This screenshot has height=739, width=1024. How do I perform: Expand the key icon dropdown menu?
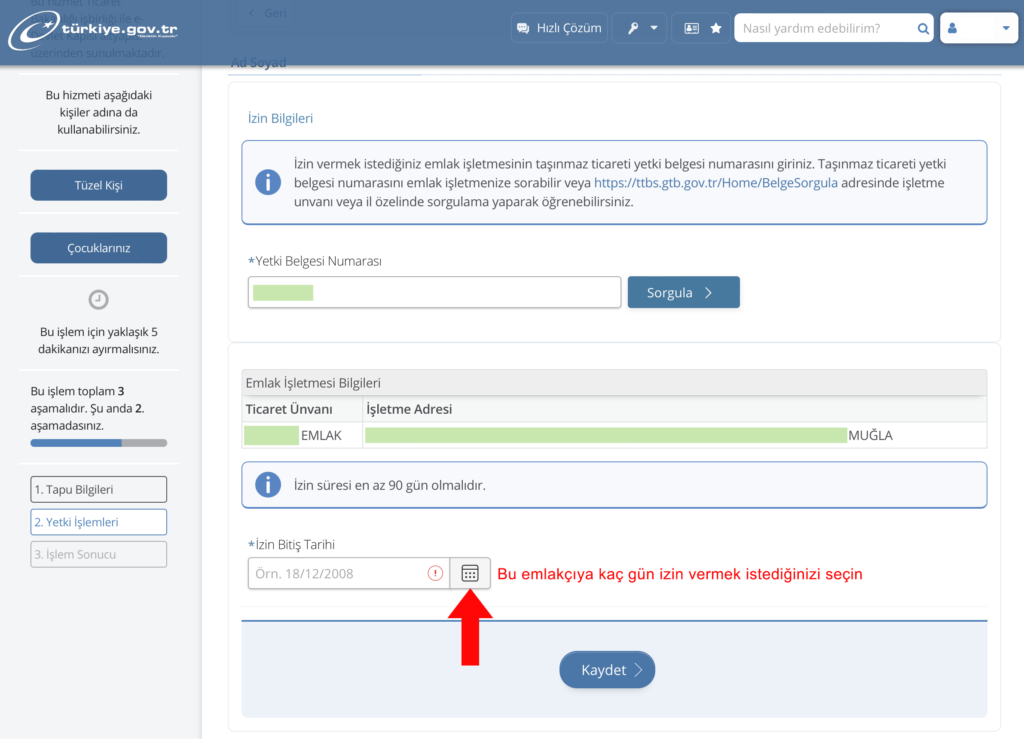[642, 29]
